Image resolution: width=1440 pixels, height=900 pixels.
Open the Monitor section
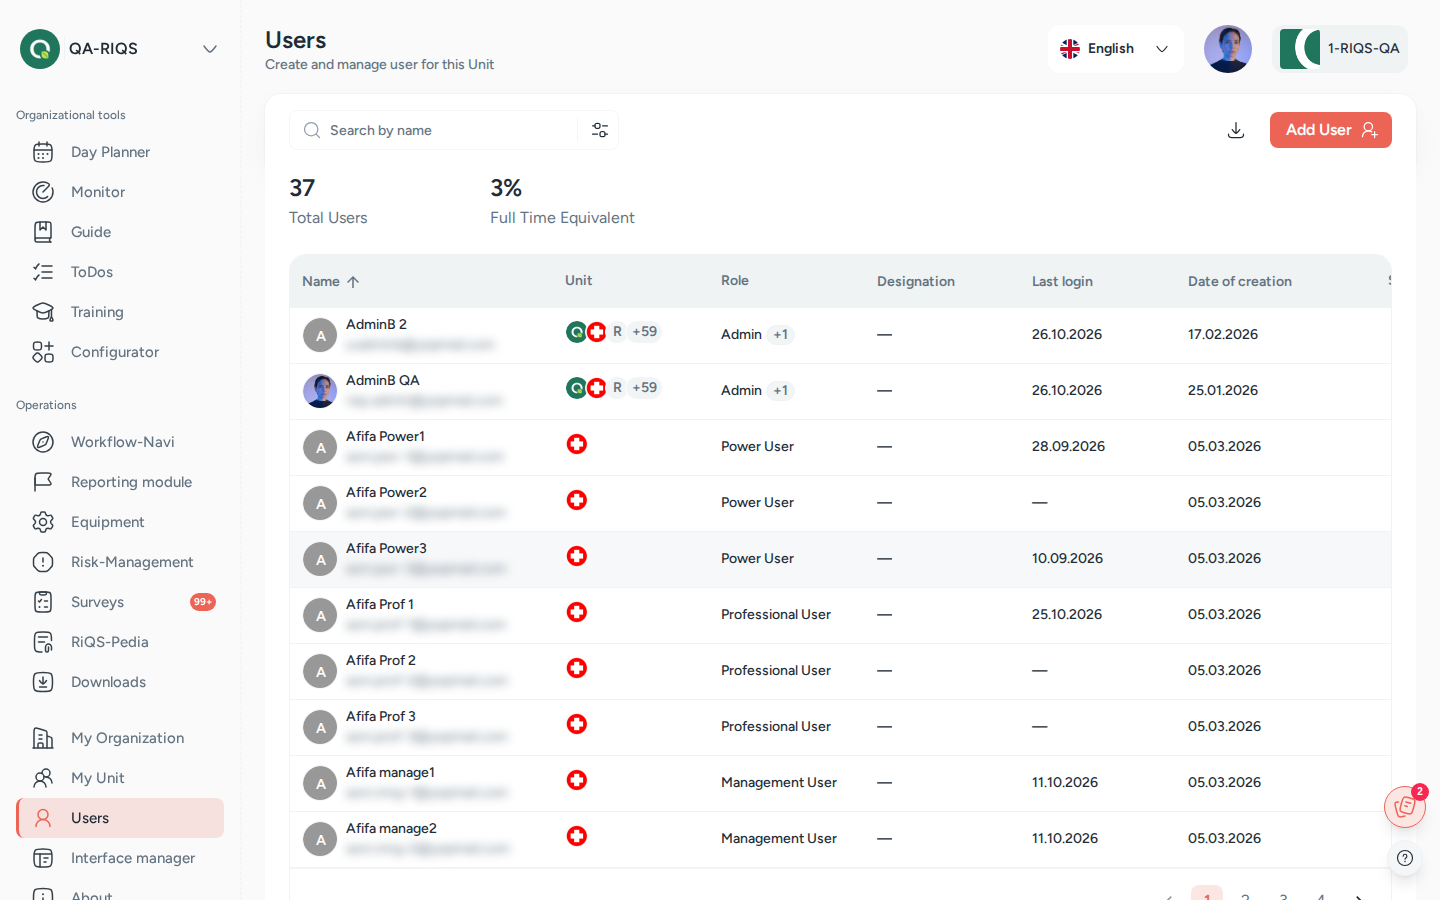click(120, 192)
